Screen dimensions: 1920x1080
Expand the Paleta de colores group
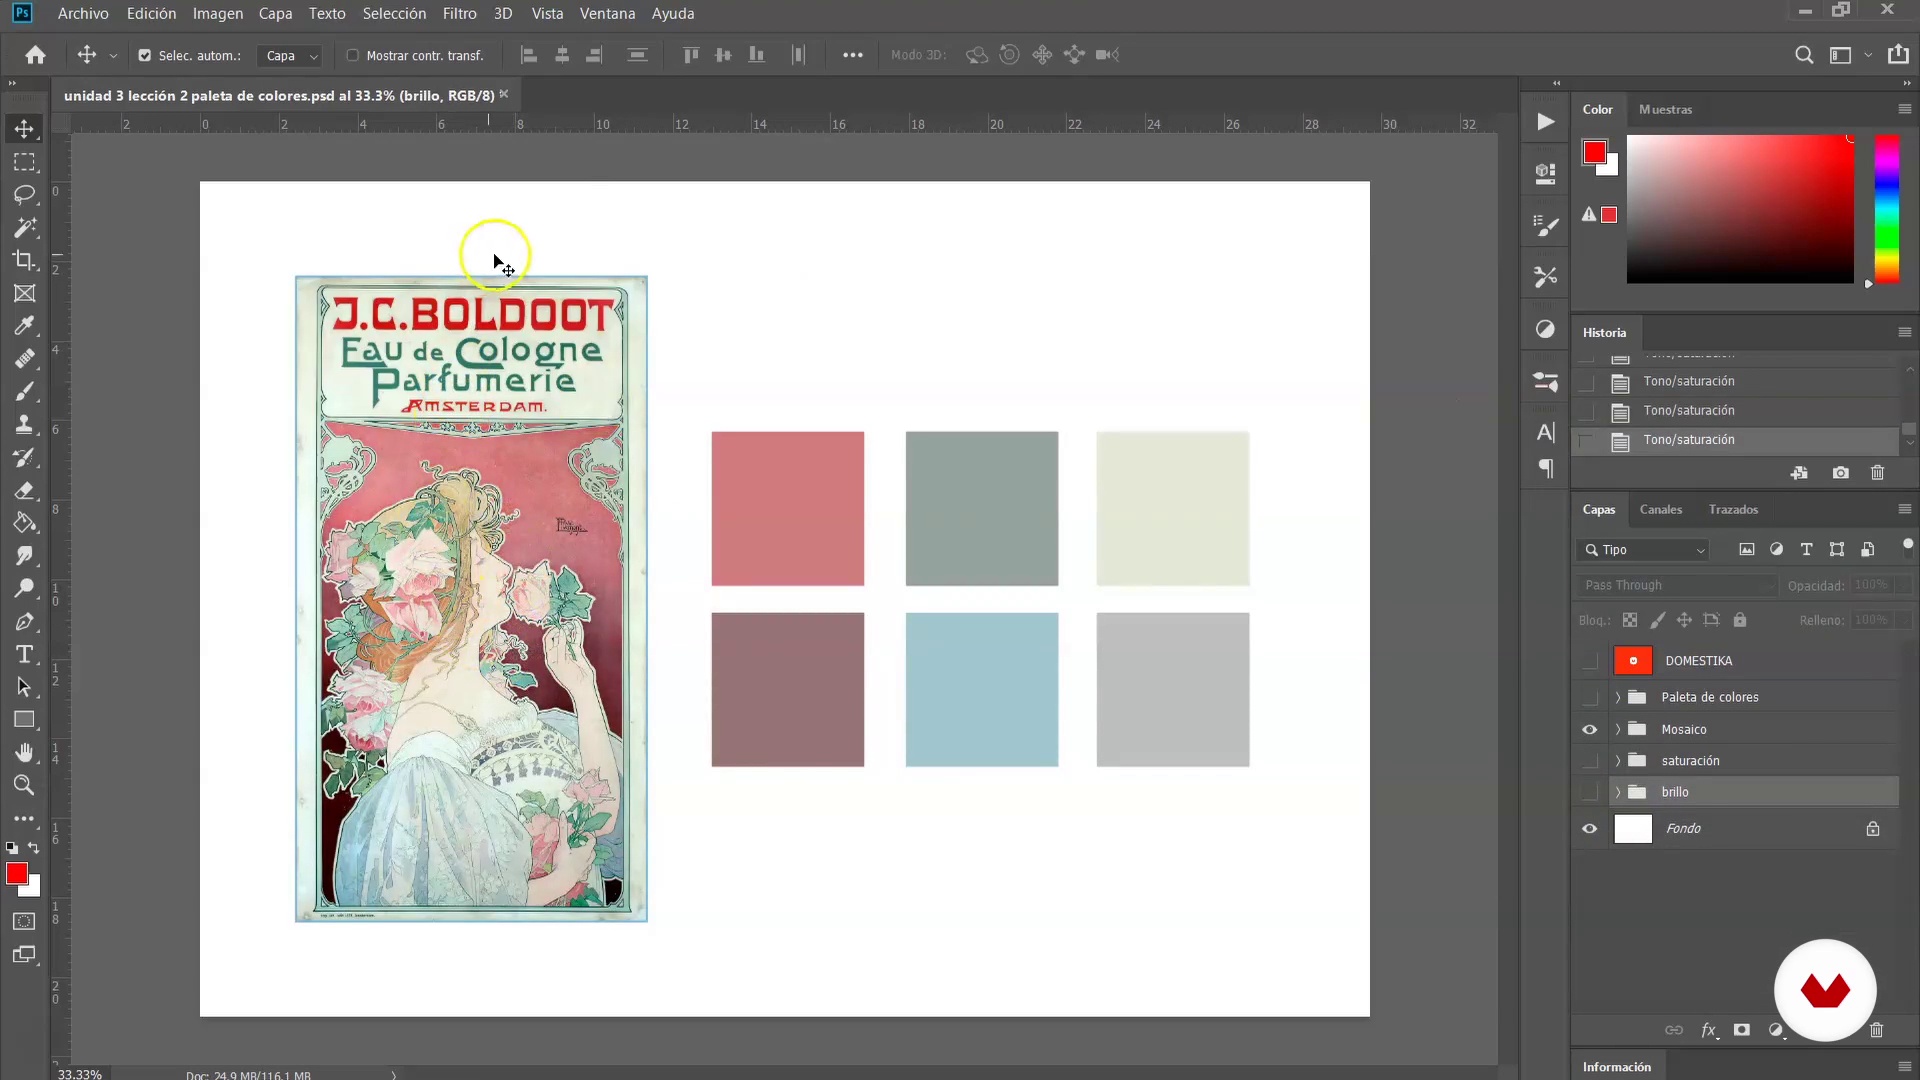click(x=1617, y=697)
